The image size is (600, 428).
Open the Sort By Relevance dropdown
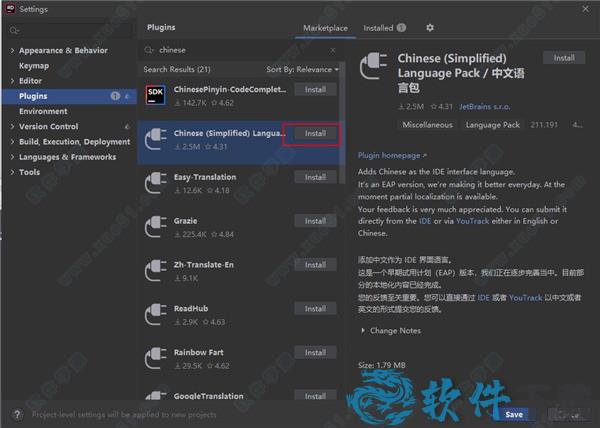point(302,70)
